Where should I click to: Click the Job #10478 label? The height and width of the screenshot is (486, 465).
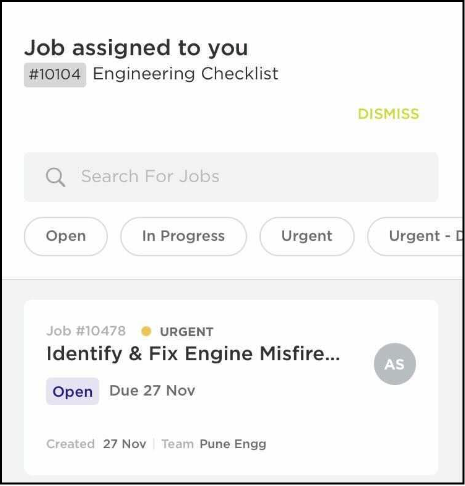[x=86, y=331]
